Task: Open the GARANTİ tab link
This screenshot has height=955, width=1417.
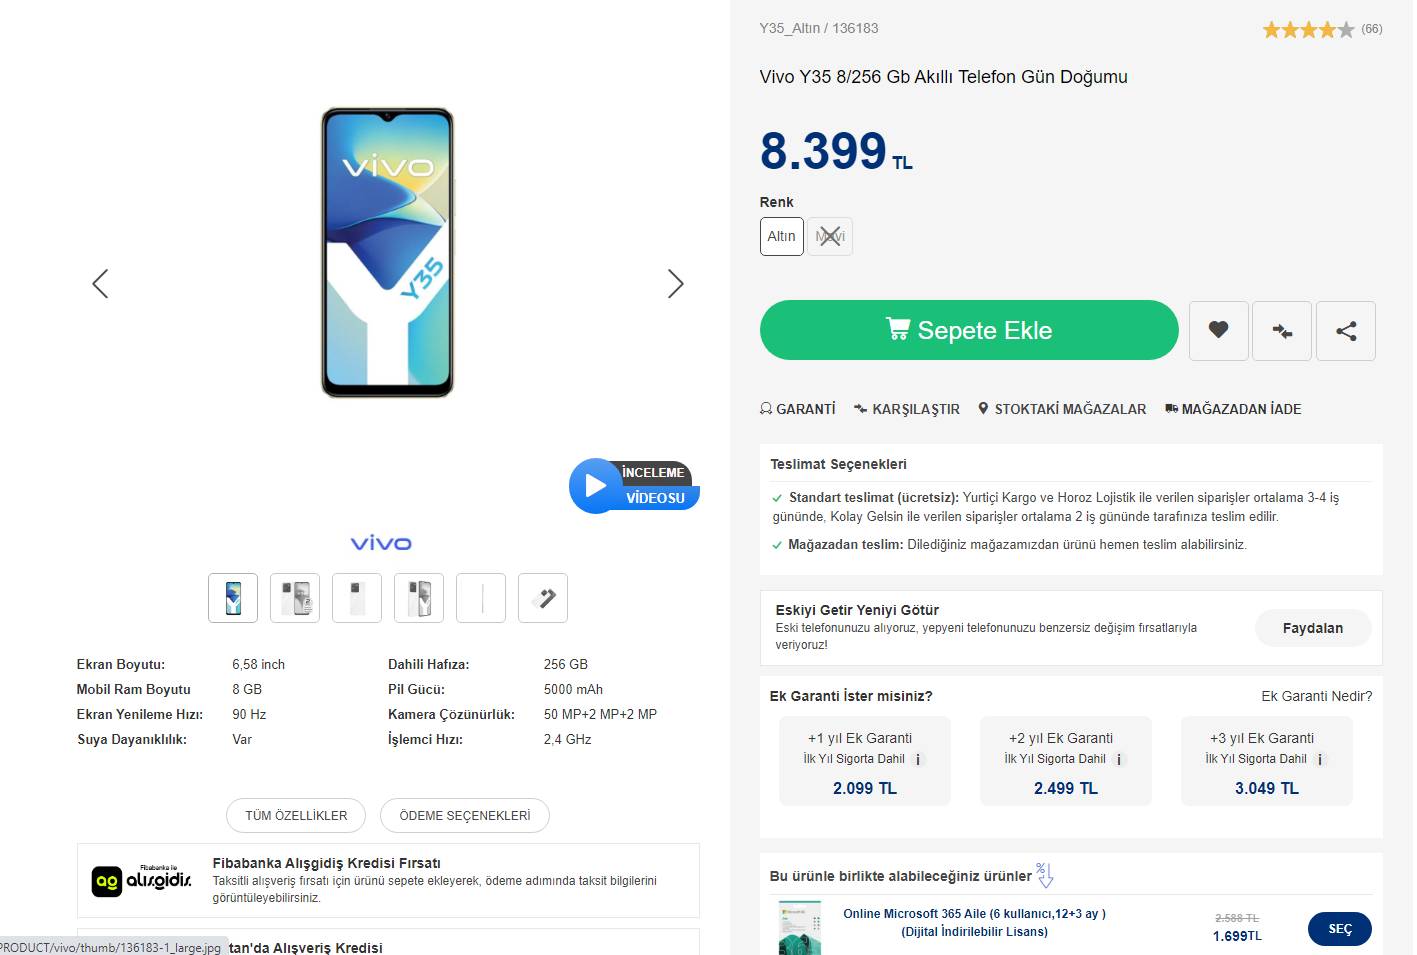Action: [x=798, y=409]
